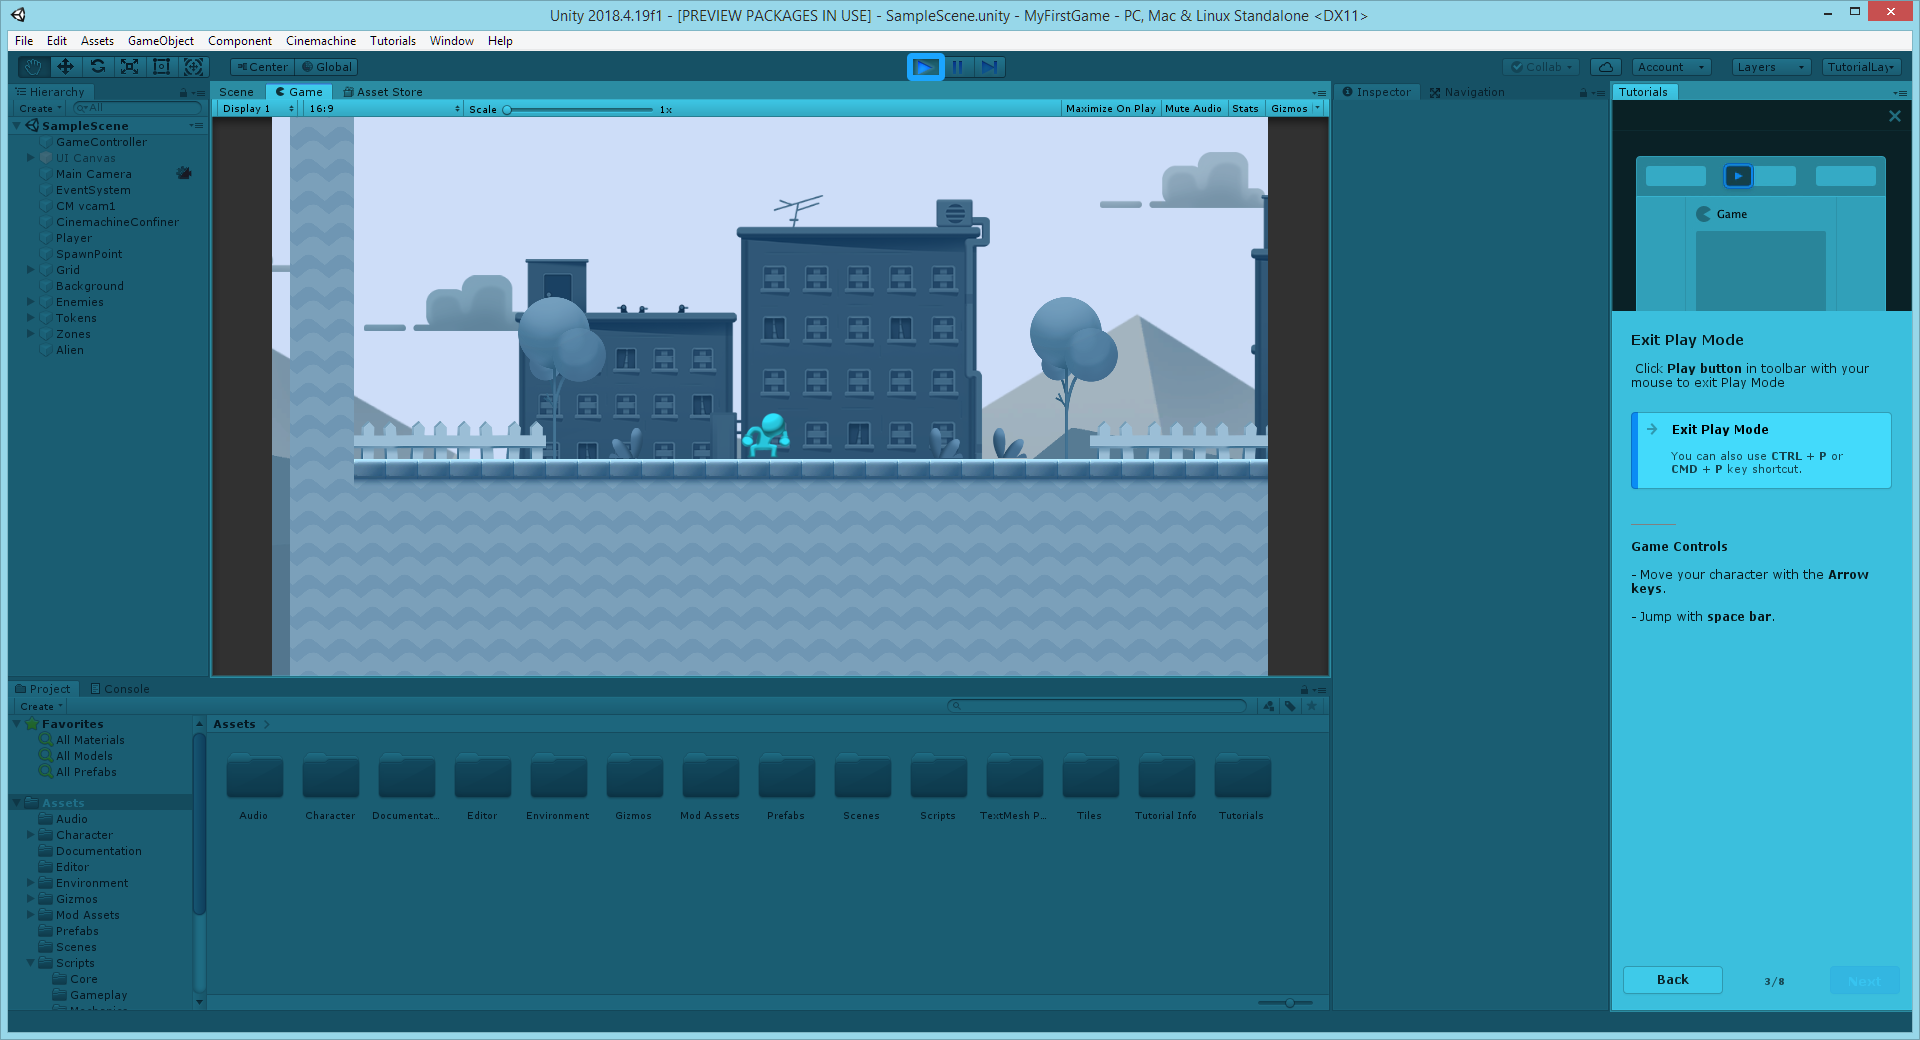Close the tutorial with X icon

coord(1894,116)
